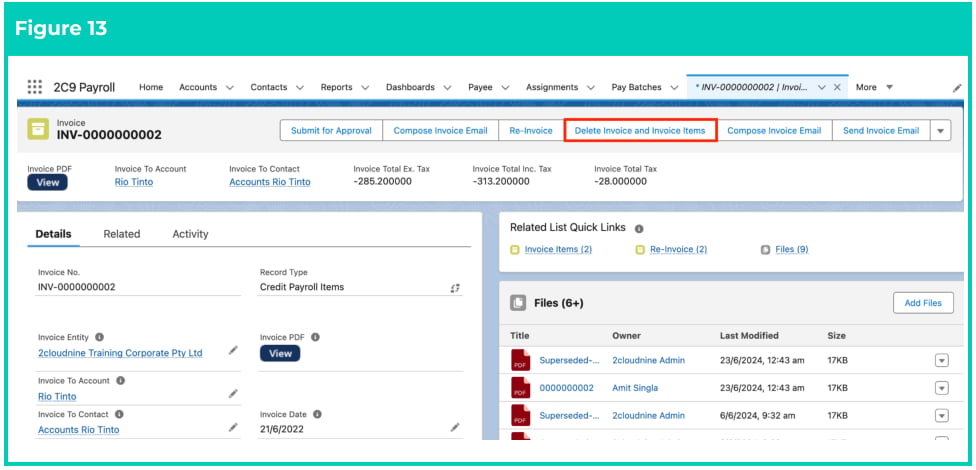Click info icon next to Invoice Date

pyautogui.click(x=317, y=414)
